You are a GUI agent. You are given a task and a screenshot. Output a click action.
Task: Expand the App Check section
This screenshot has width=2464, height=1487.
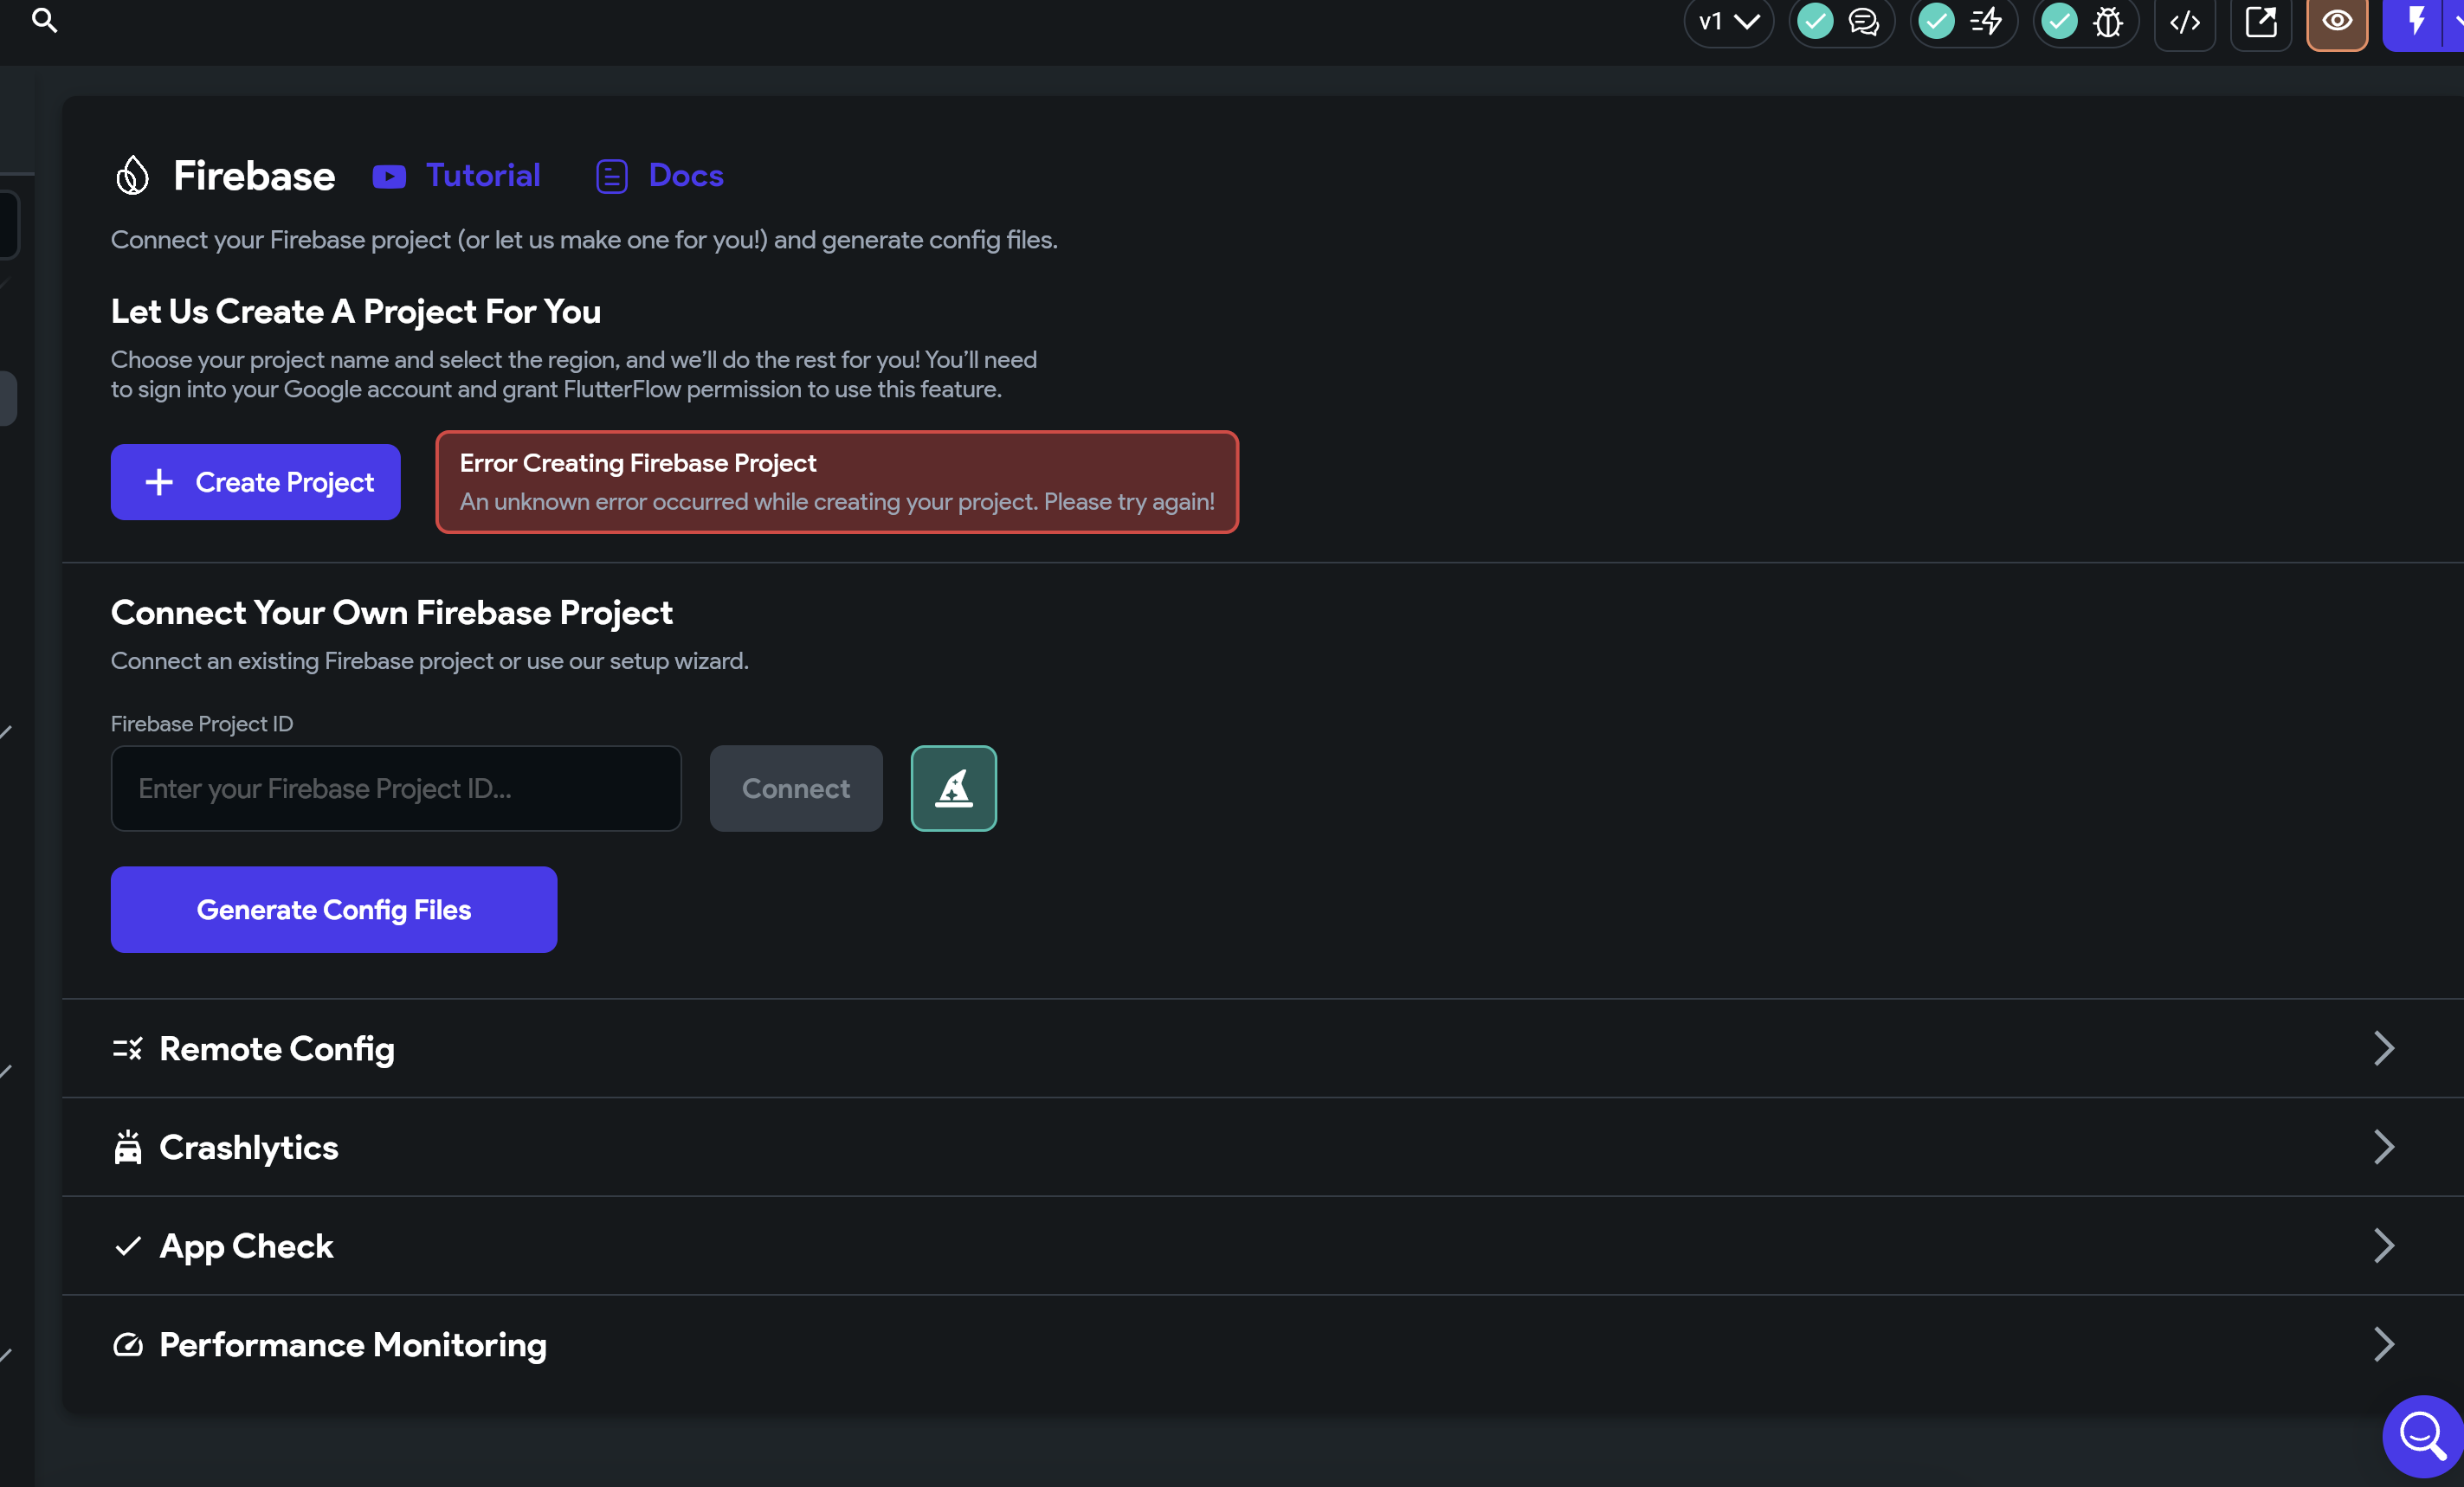tap(1262, 1246)
